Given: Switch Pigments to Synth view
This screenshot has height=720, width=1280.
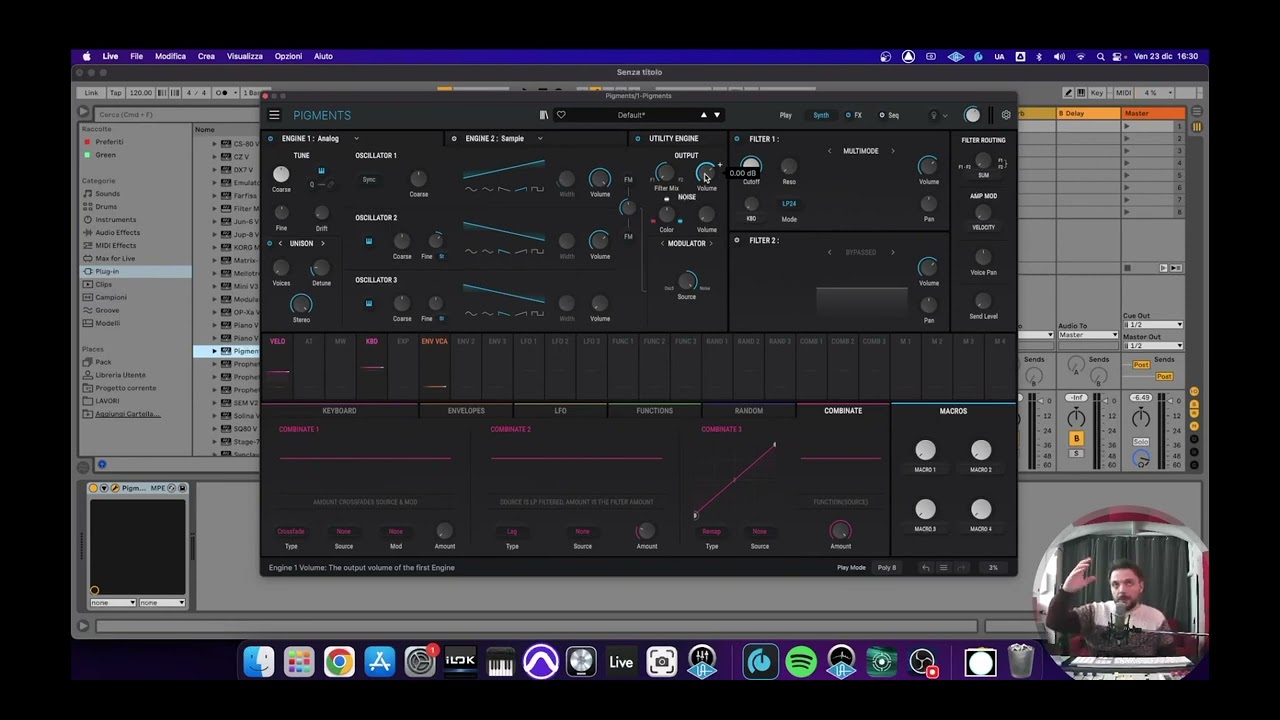Looking at the screenshot, I should pyautogui.click(x=821, y=116).
